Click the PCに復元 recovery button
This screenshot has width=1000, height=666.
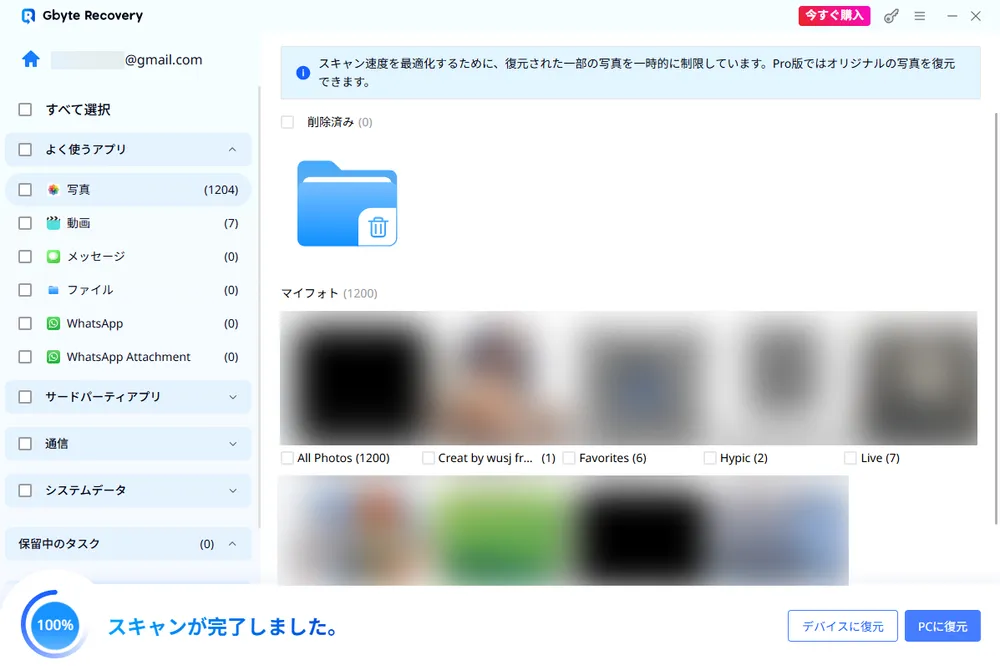(942, 625)
